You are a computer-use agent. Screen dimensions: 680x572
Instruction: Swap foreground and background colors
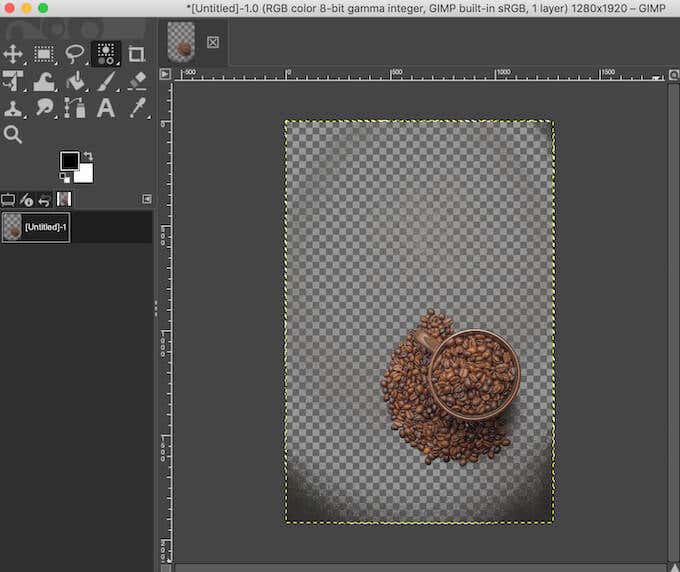[87, 156]
